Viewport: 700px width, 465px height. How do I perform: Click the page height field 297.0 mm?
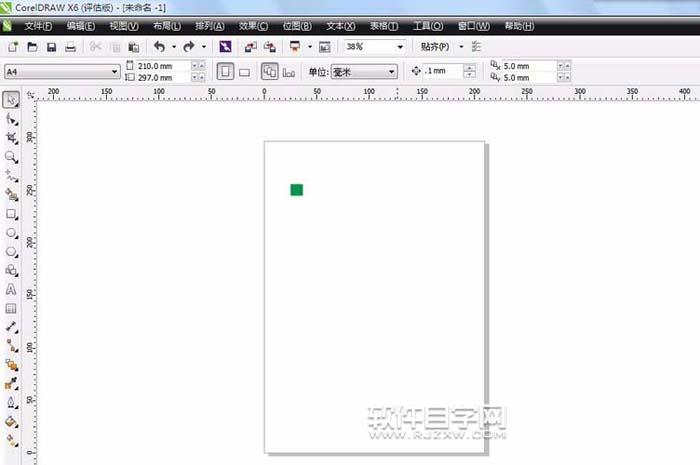[163, 78]
